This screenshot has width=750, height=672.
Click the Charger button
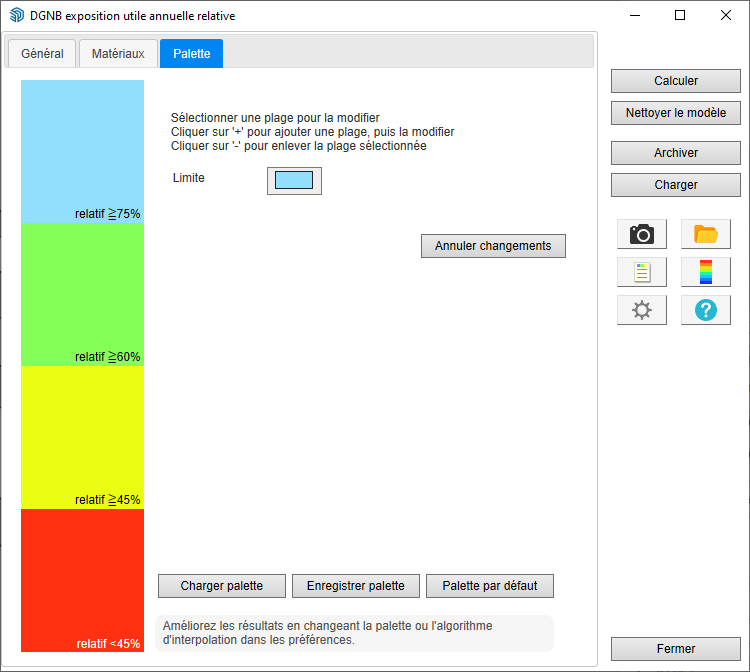[x=675, y=185]
